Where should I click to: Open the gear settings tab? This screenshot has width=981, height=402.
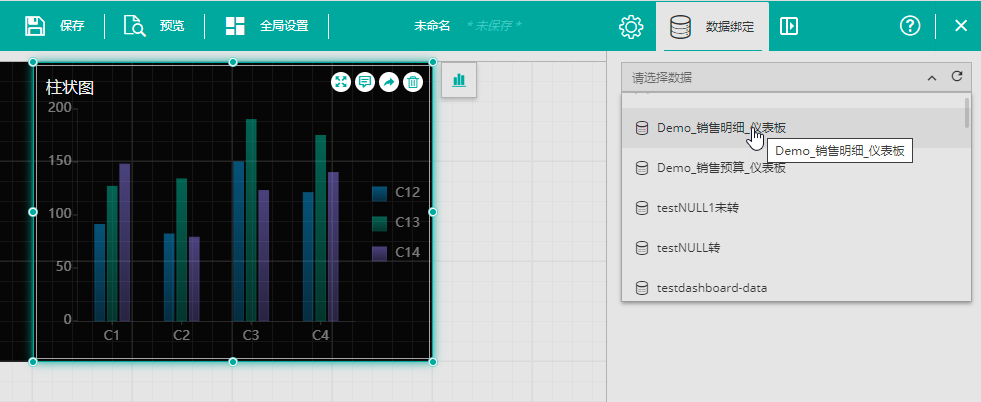(631, 27)
